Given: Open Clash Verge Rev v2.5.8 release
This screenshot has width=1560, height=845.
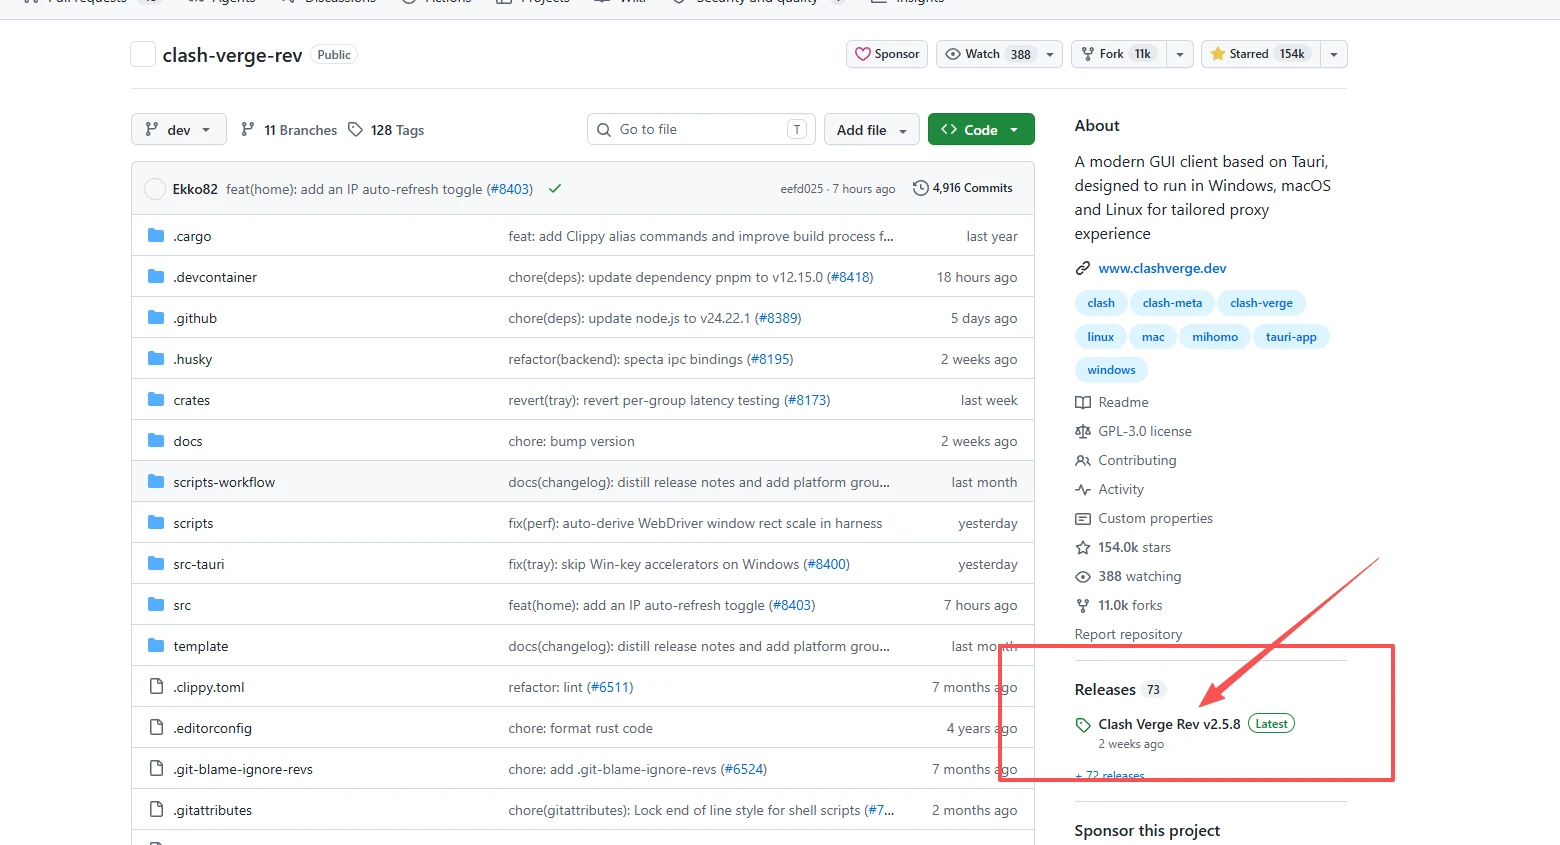Looking at the screenshot, I should pyautogui.click(x=1169, y=724).
